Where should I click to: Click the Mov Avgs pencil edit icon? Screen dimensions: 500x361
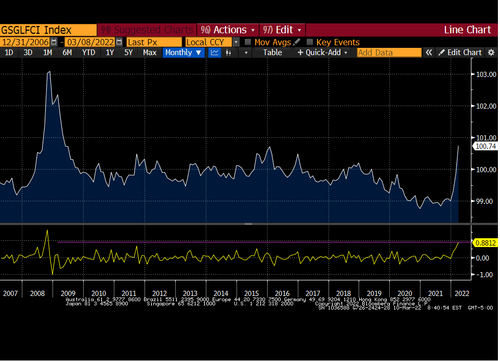coord(297,42)
